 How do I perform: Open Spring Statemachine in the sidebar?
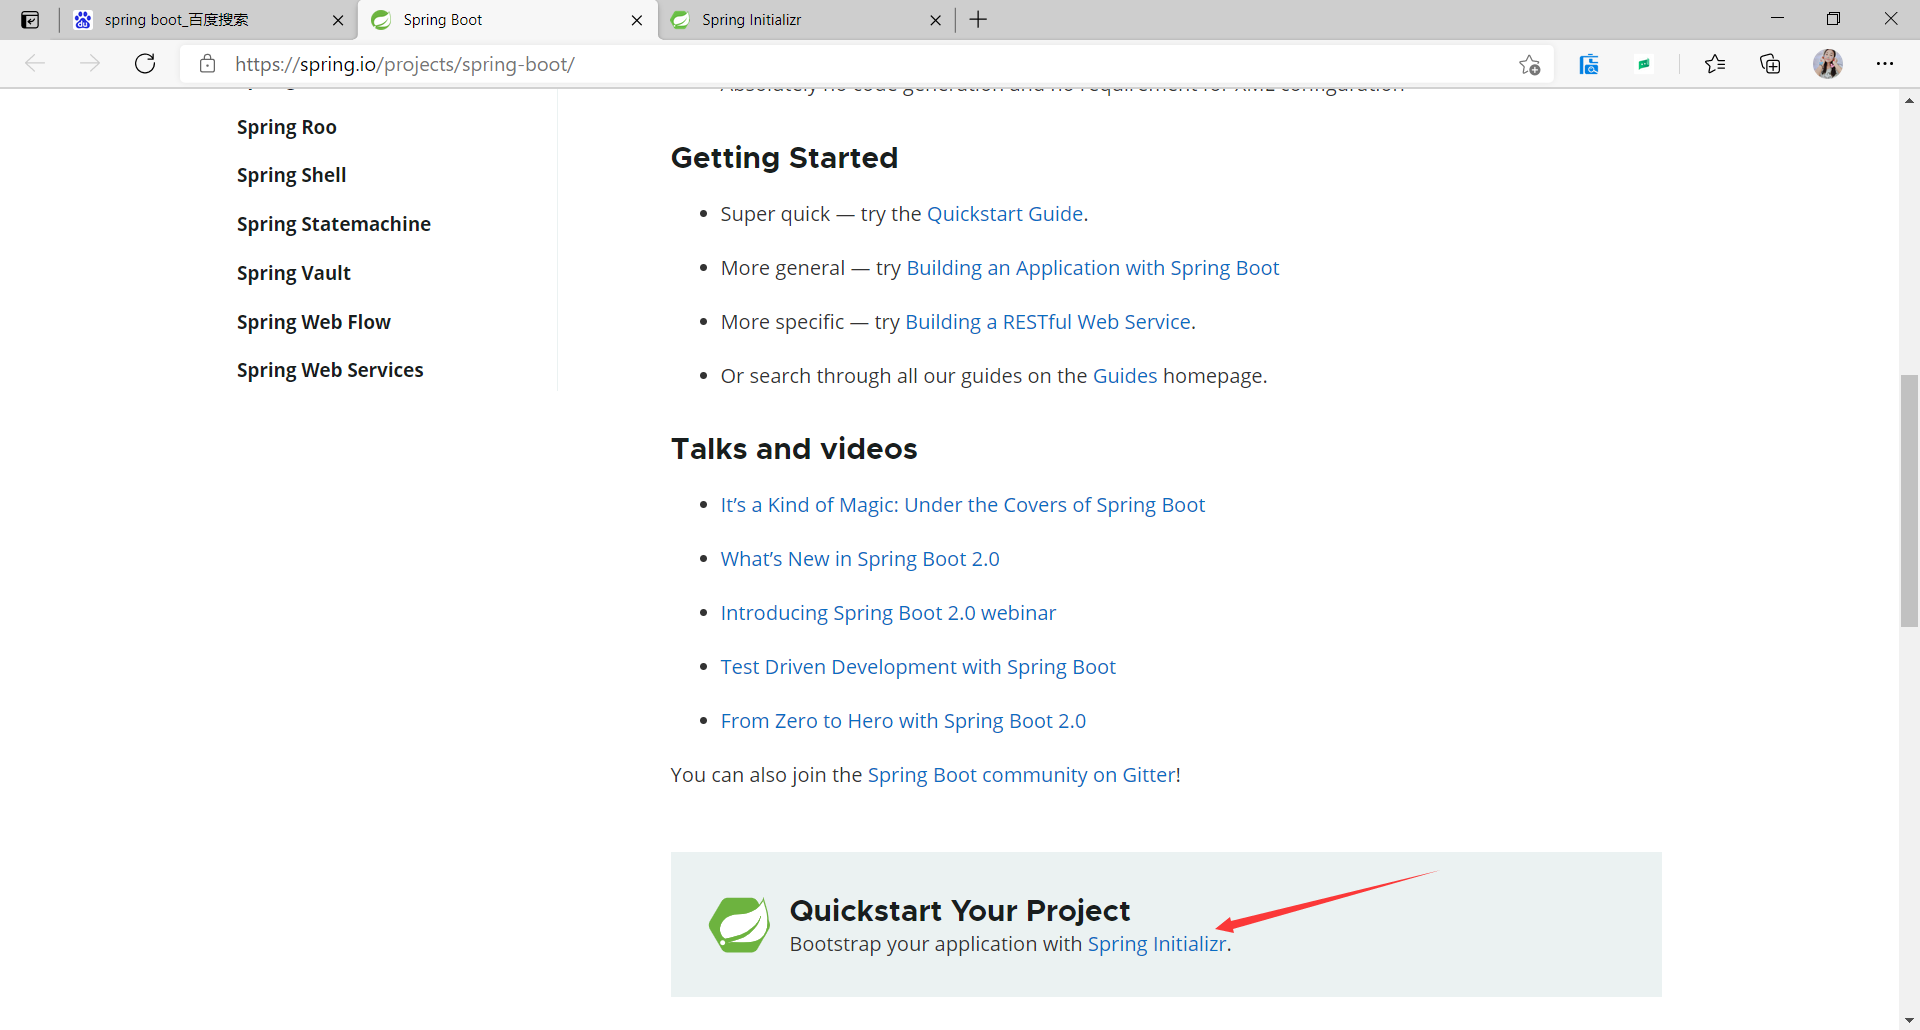[334, 224]
